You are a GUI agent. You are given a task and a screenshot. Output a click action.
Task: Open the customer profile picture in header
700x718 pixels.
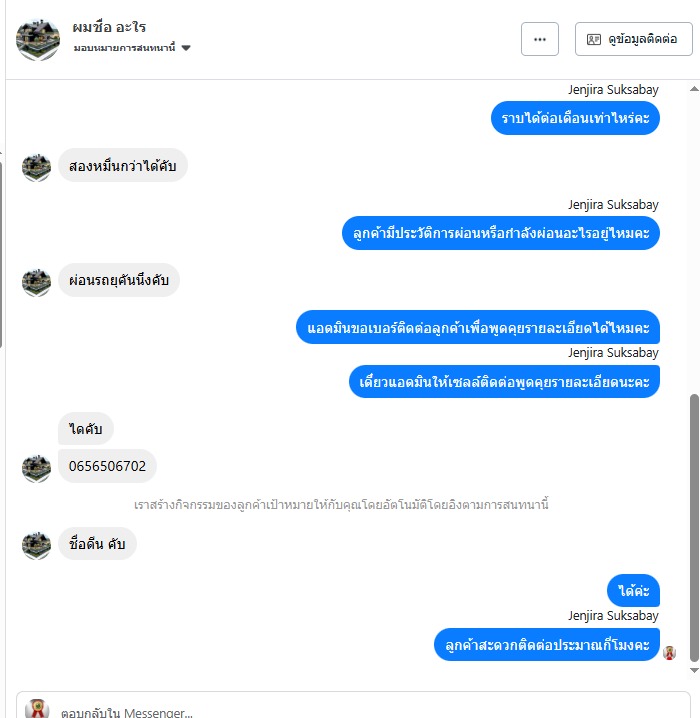click(38, 39)
